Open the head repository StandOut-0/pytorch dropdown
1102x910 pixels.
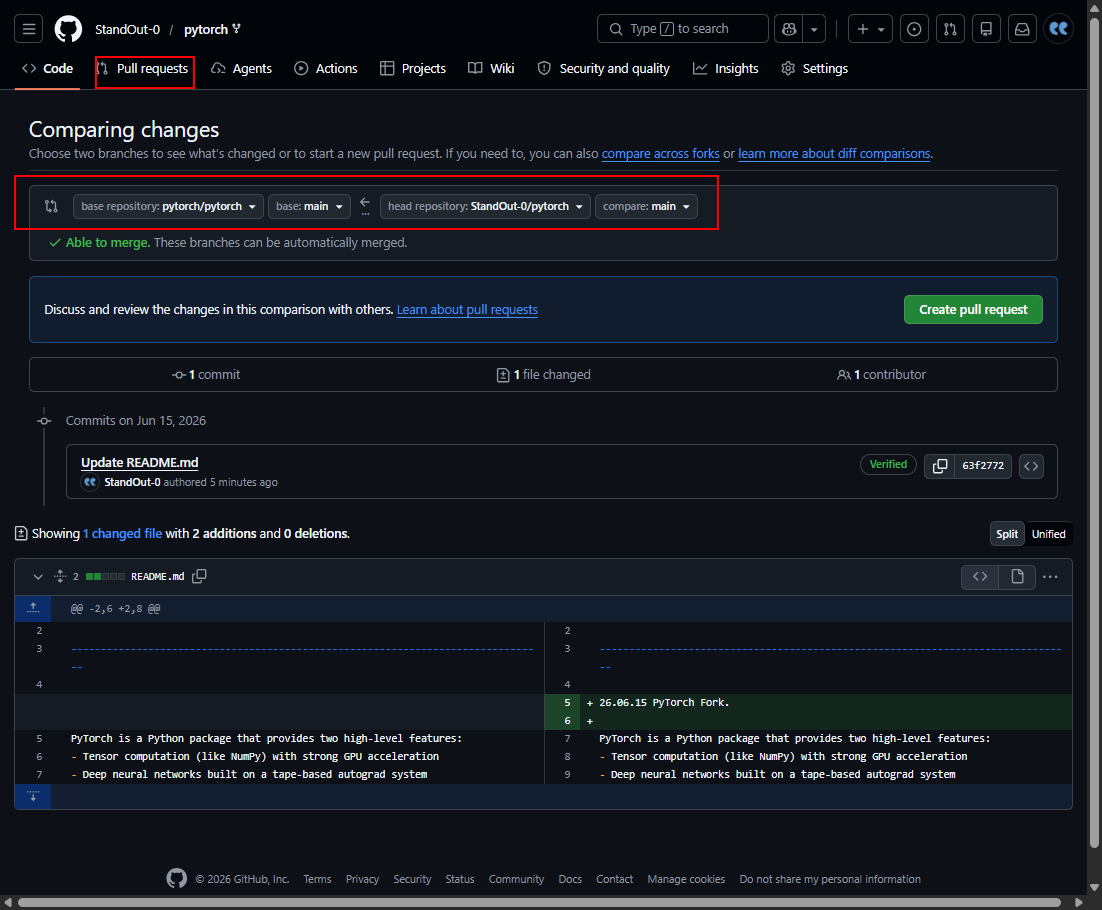pyautogui.click(x=485, y=206)
